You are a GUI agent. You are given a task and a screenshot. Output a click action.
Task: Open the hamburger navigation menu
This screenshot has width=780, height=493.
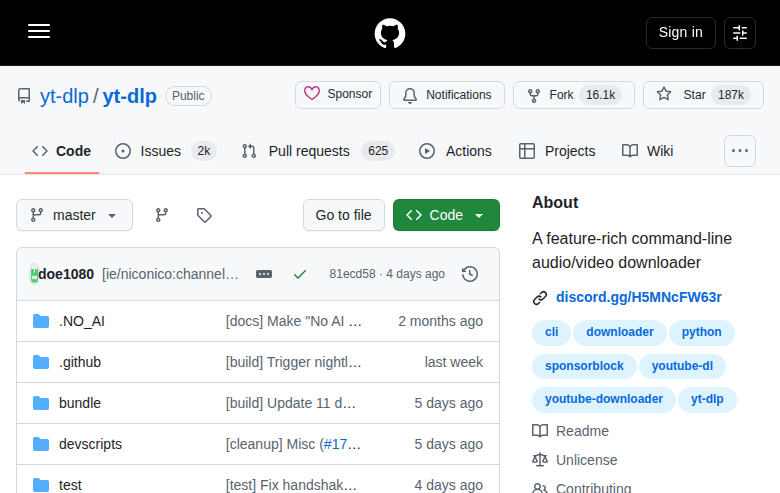coord(39,31)
